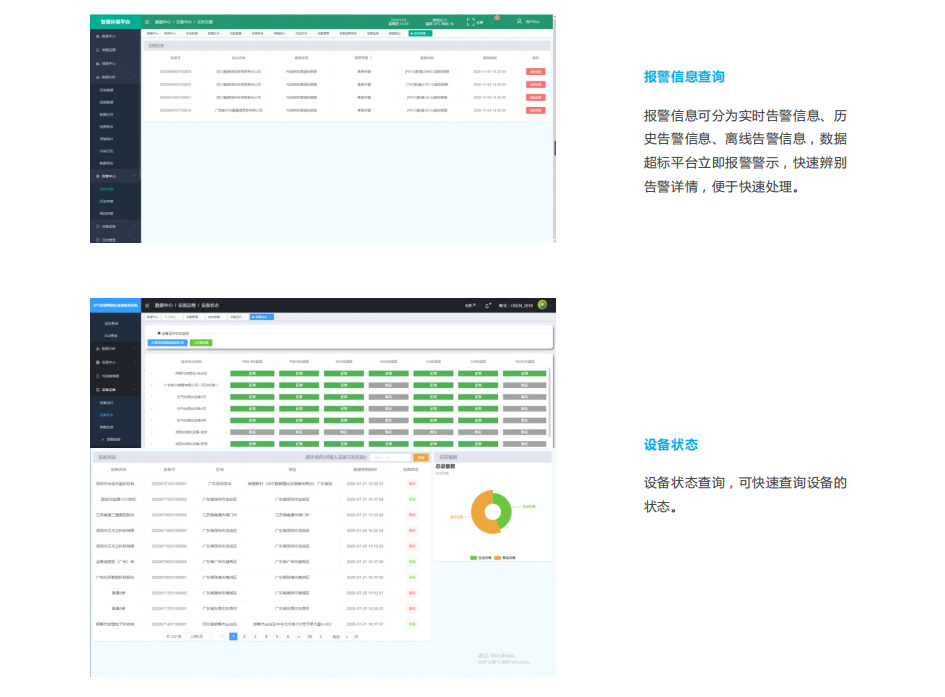The width and height of the screenshot is (945, 697).
Task: Click the blue button under the device status heading
Action: coord(168,343)
